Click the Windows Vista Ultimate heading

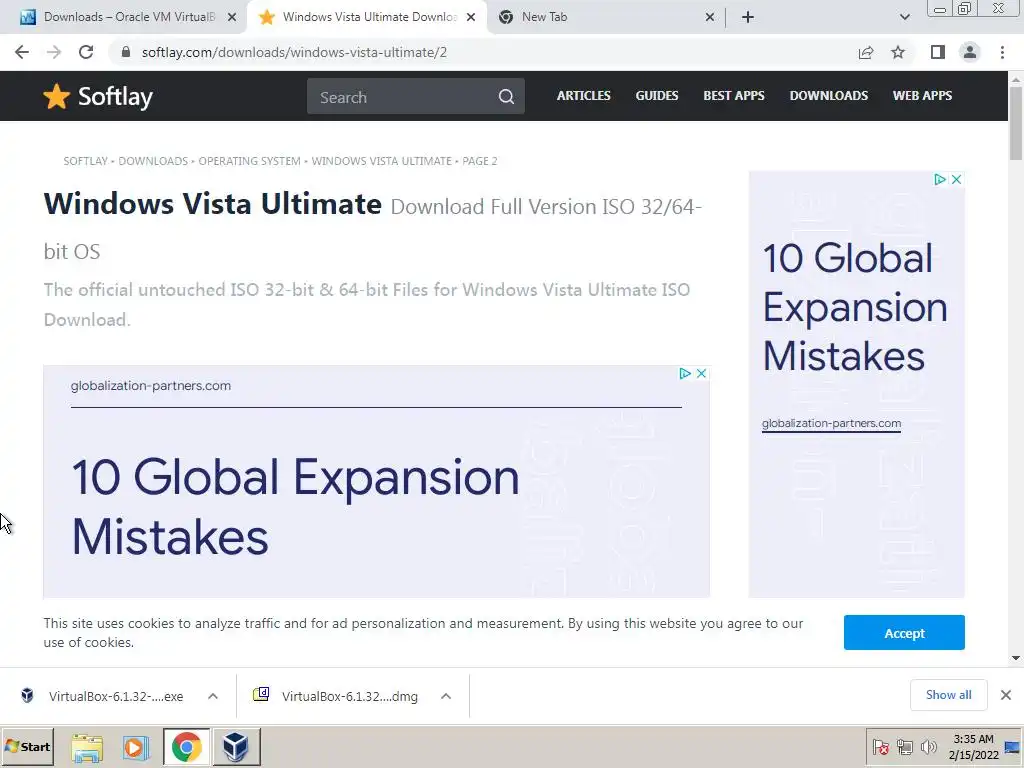[x=212, y=204]
